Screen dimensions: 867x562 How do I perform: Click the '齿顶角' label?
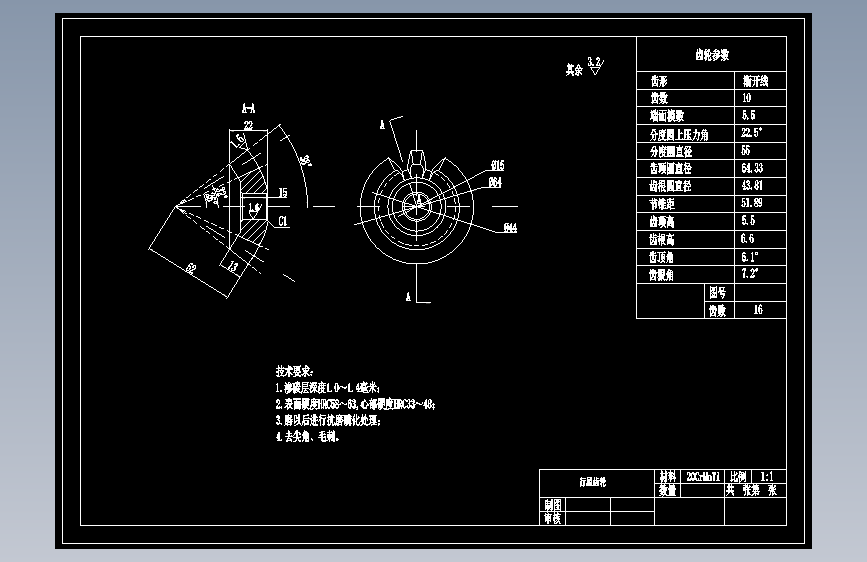[x=661, y=257]
